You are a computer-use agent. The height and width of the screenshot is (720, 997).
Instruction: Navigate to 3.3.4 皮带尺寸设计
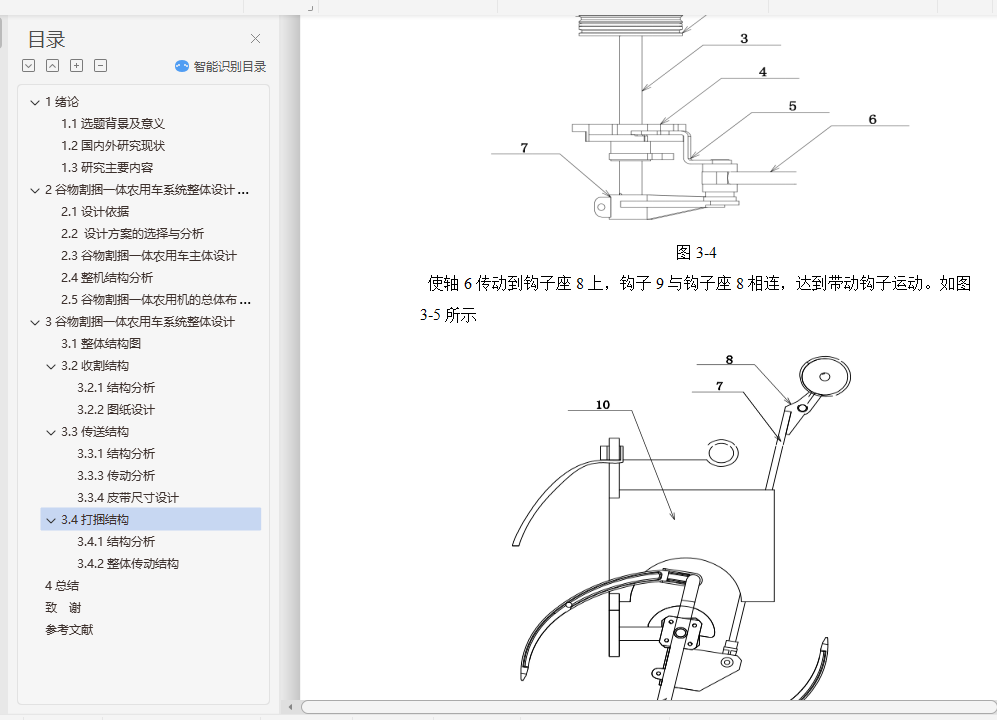[x=128, y=498]
